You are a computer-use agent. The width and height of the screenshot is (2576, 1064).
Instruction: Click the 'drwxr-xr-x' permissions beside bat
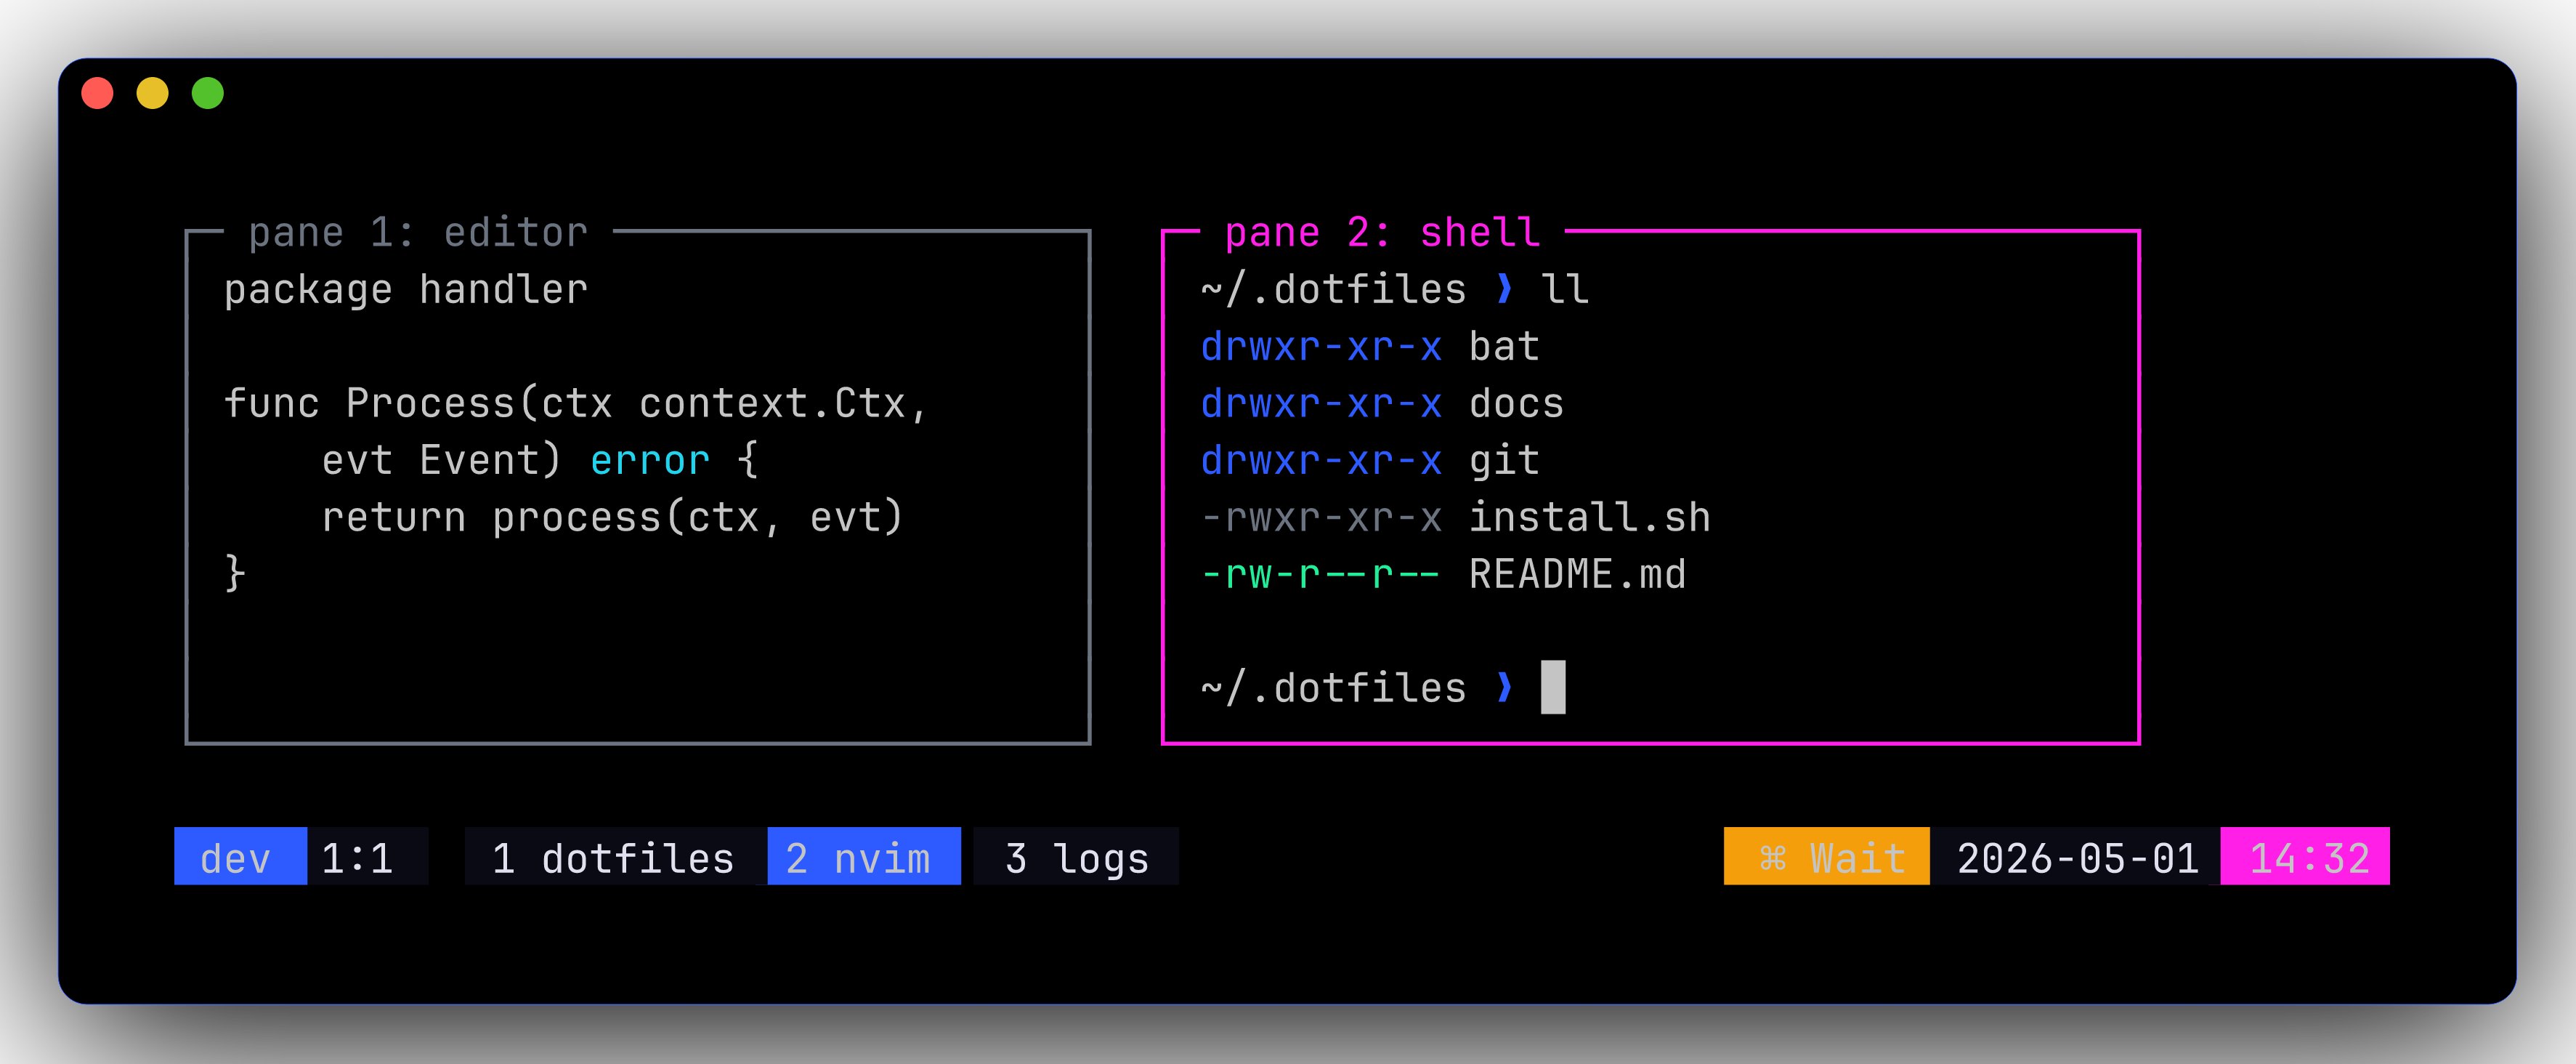click(x=1321, y=346)
